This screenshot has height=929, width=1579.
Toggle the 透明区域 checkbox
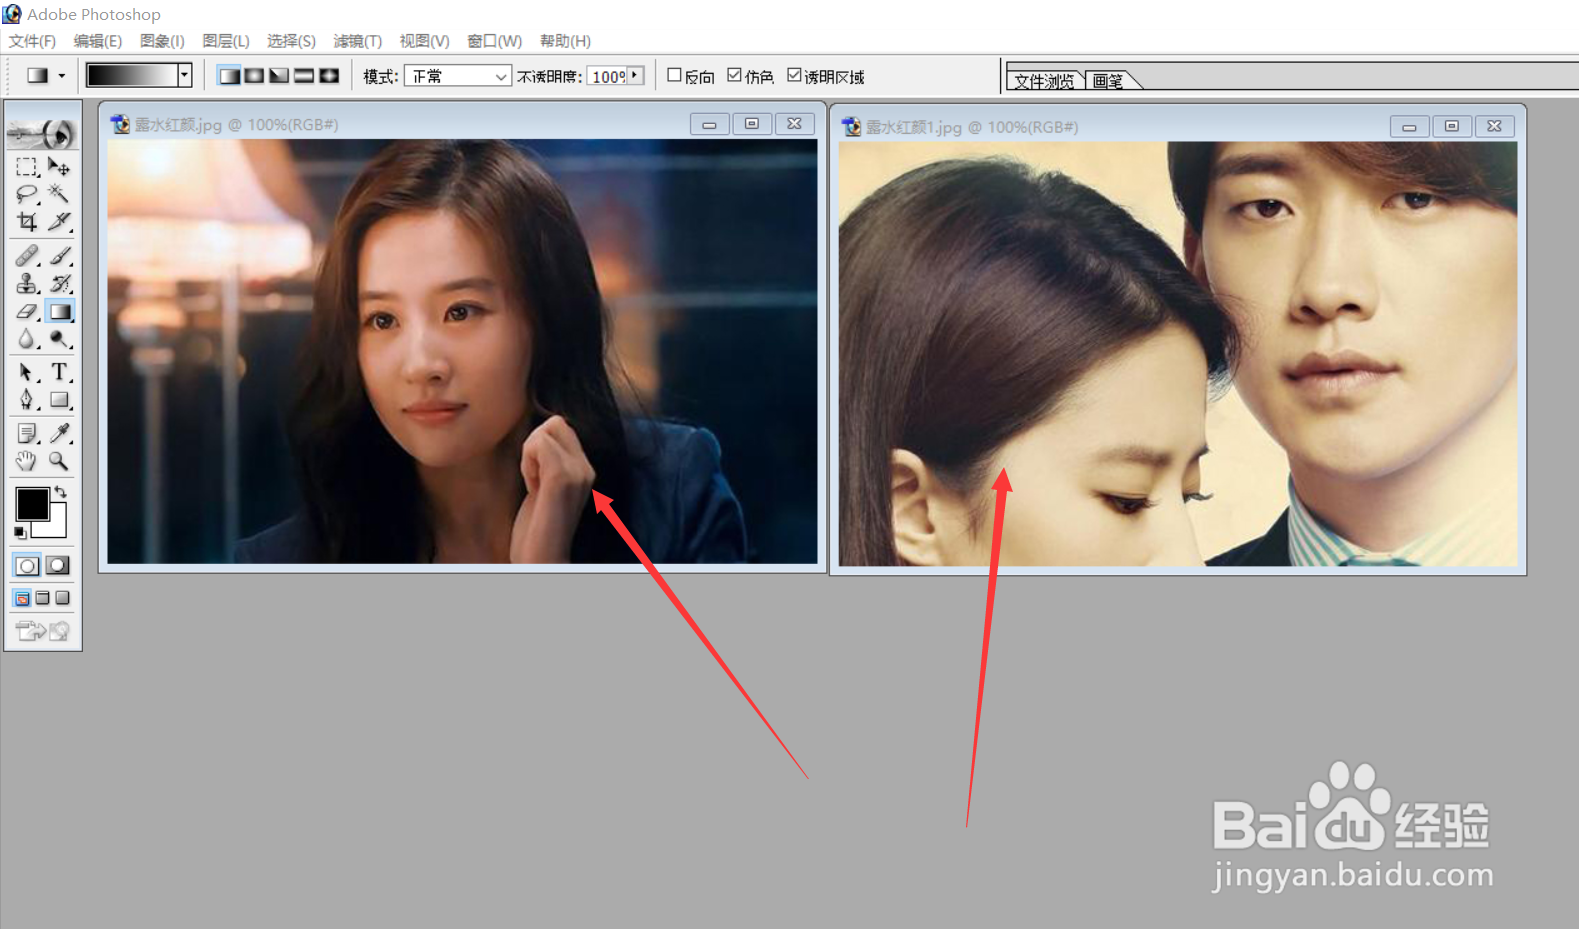pyautogui.click(x=794, y=75)
